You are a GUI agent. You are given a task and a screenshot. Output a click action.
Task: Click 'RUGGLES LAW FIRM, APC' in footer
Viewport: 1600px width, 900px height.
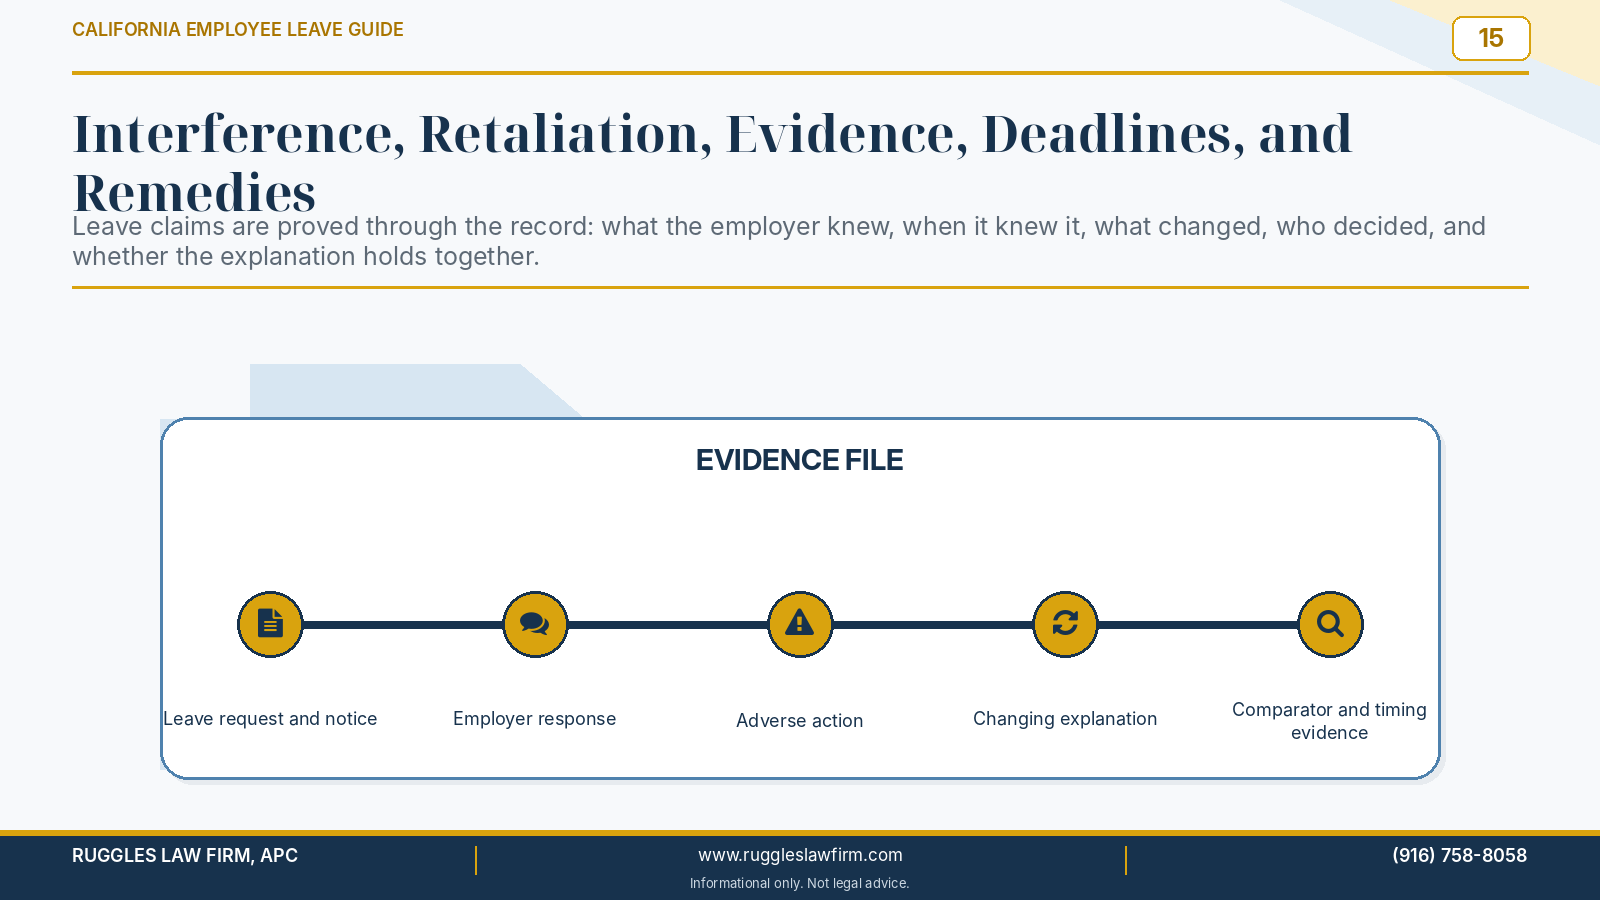pyautogui.click(x=185, y=855)
